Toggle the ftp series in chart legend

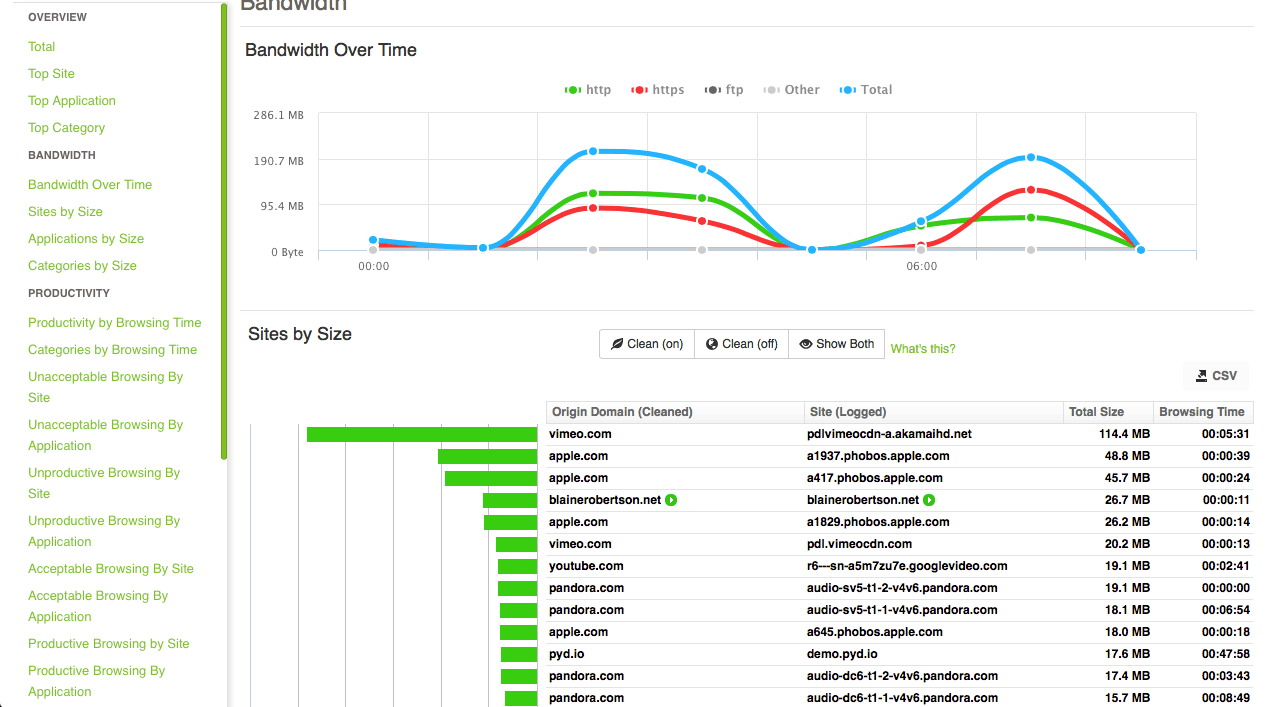(724, 90)
